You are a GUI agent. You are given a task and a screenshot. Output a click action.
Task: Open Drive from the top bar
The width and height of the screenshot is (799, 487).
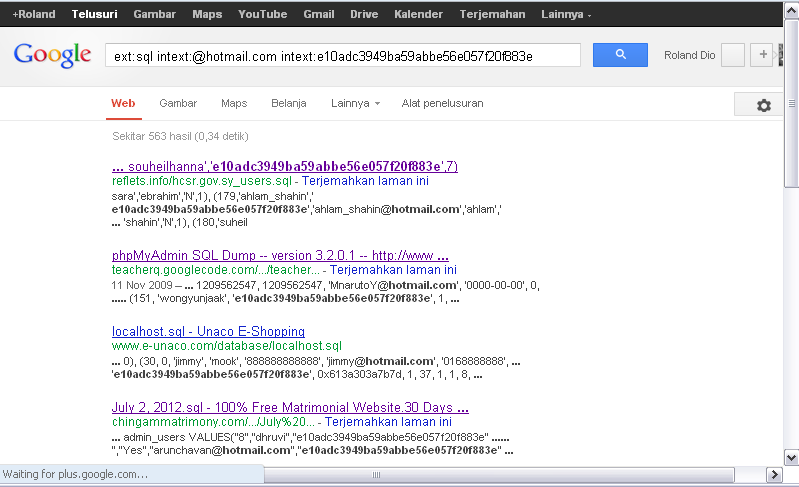click(x=364, y=14)
